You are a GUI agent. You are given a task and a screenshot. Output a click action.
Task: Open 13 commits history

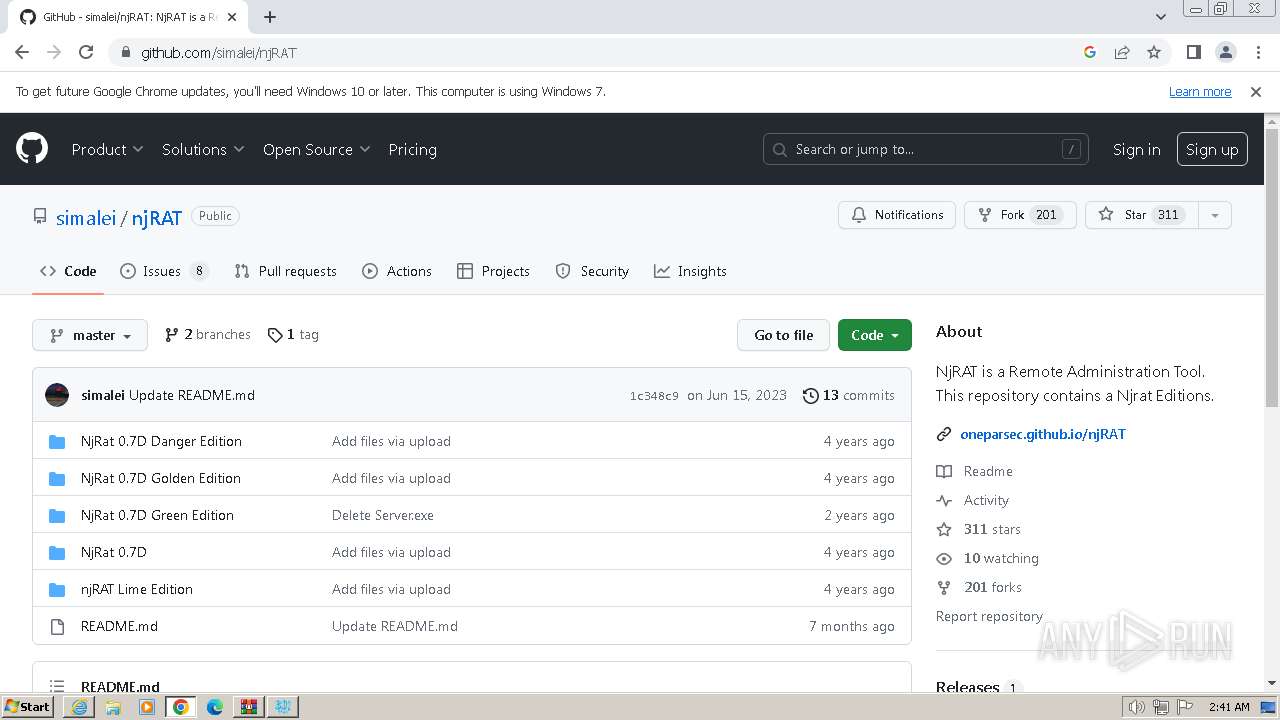(849, 395)
